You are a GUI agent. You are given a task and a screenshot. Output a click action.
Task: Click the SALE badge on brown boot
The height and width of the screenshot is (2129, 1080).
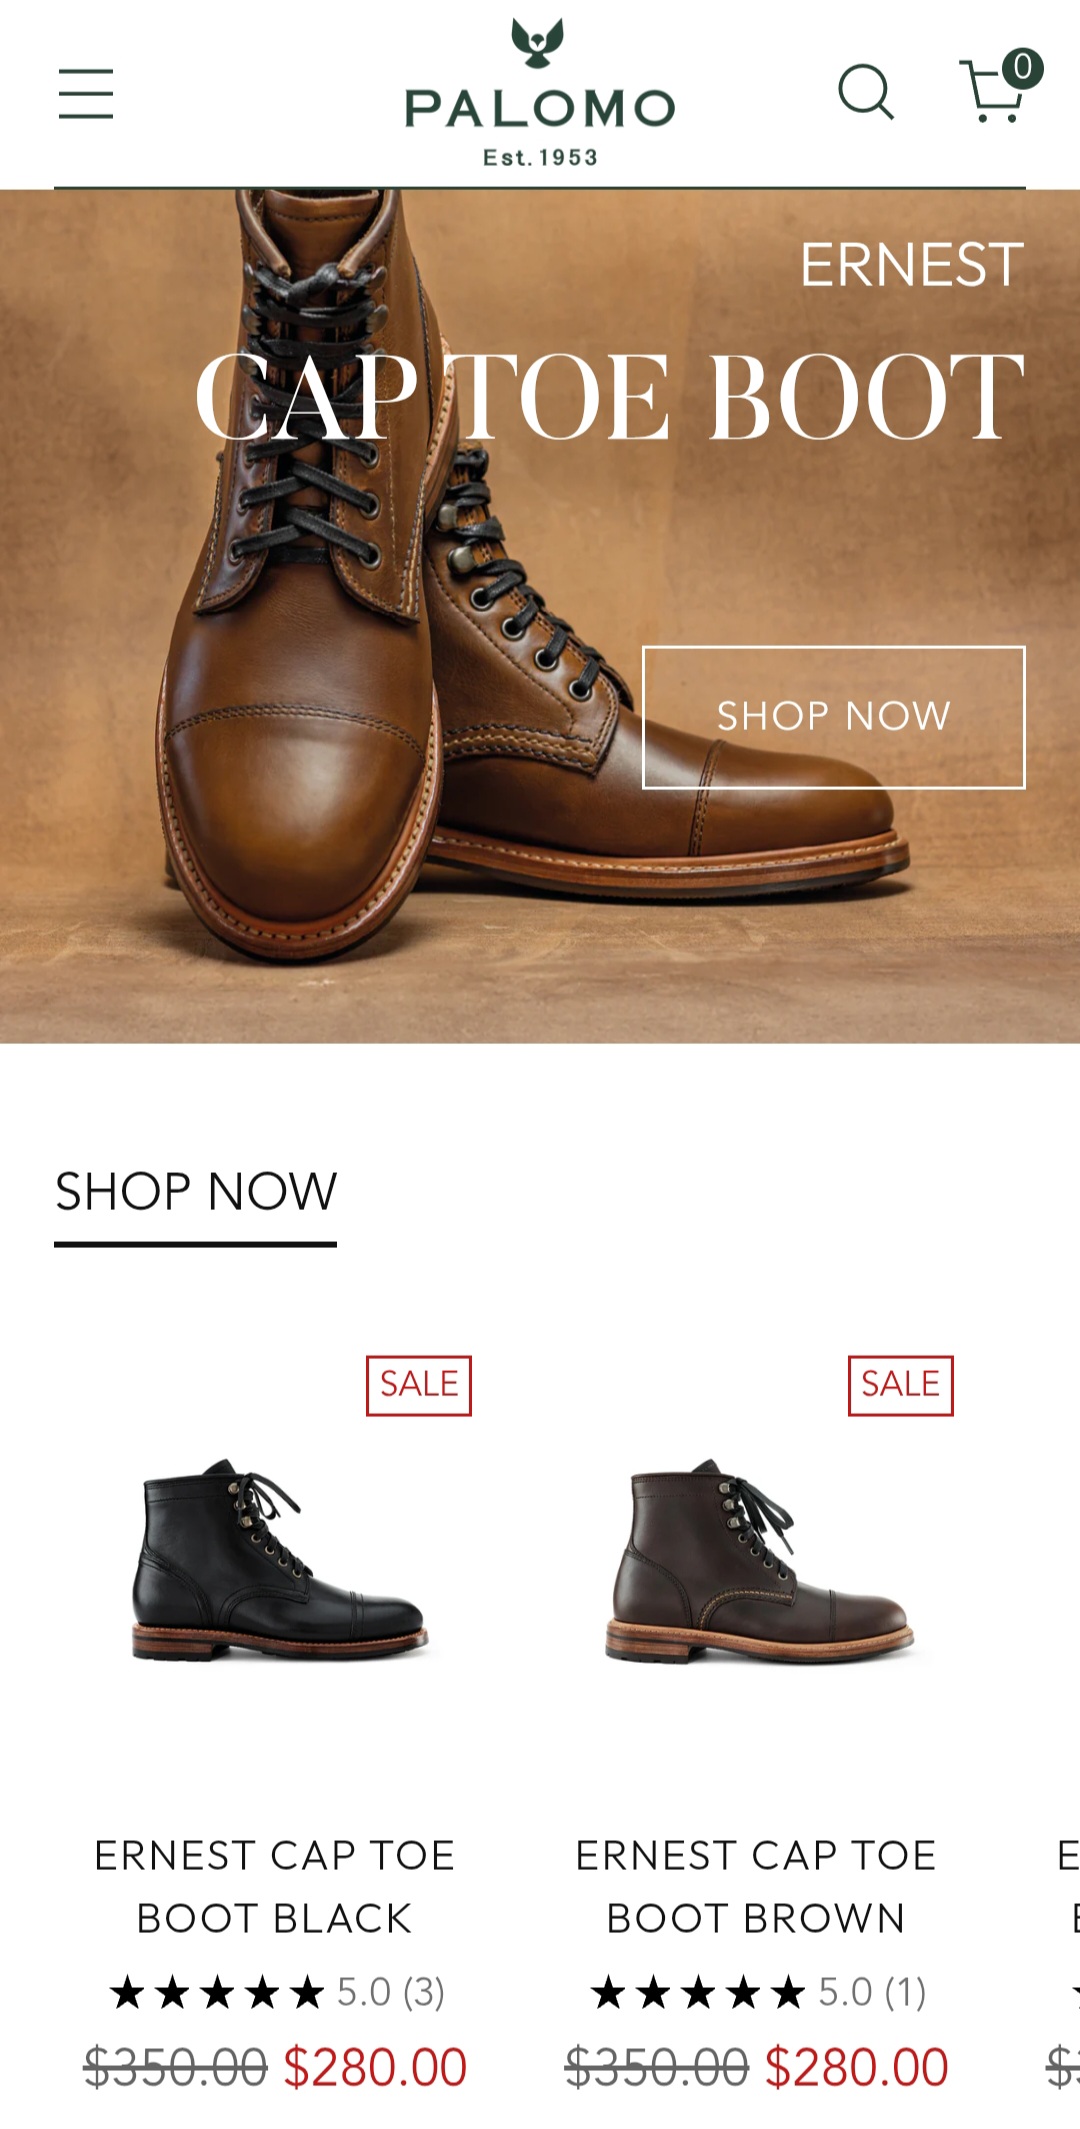click(901, 1385)
